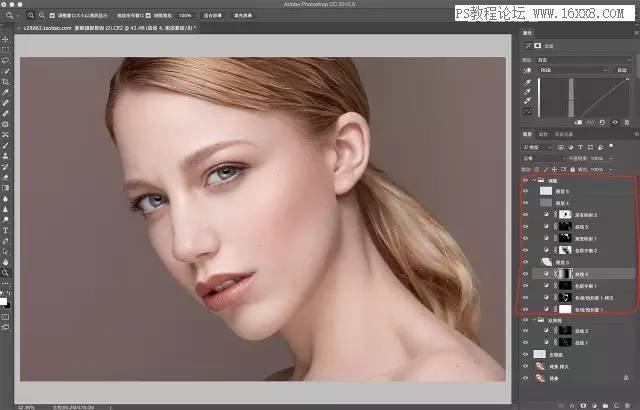The image size is (640, 410).
Task: Select the Zoom tool in the left toolbar
Action: pos(5,273)
